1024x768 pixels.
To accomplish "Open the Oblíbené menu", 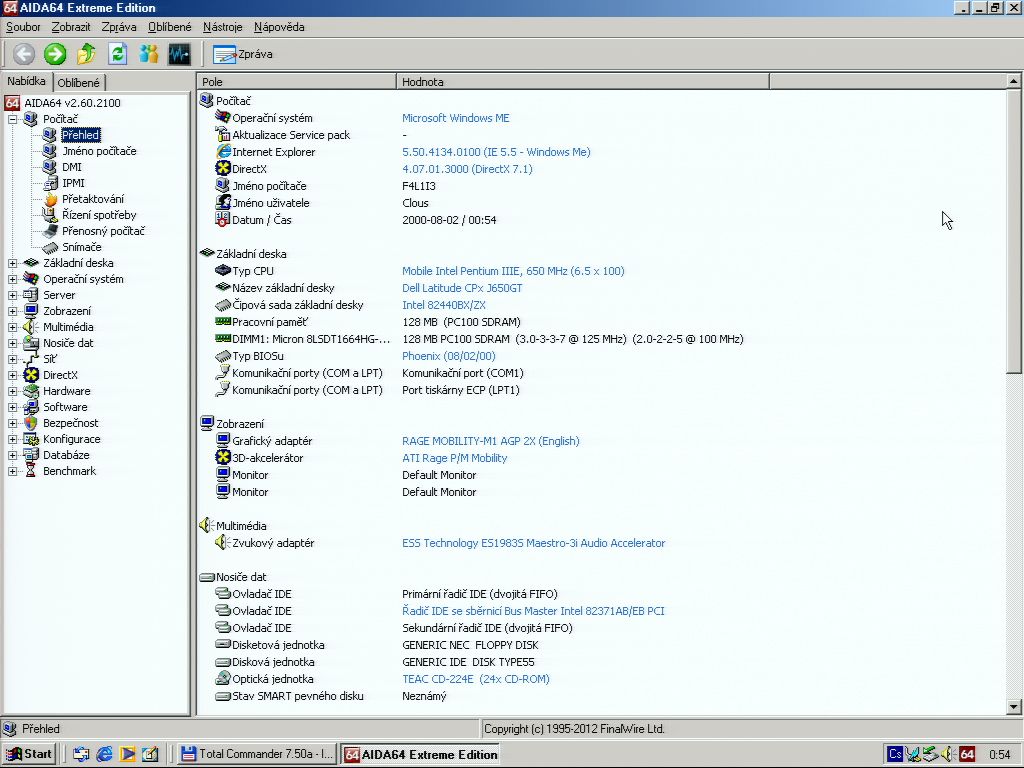I will click(170, 27).
